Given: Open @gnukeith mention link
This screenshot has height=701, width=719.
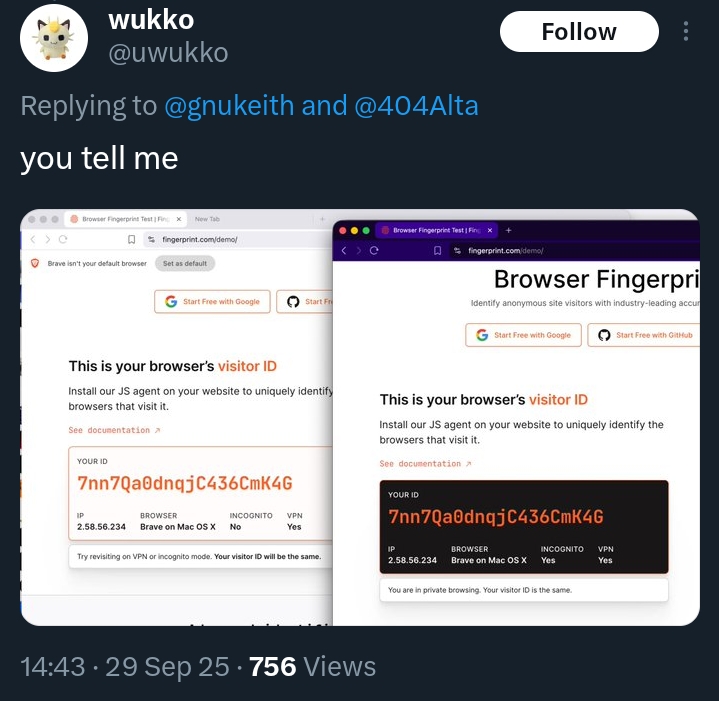Looking at the screenshot, I should click(x=229, y=106).
